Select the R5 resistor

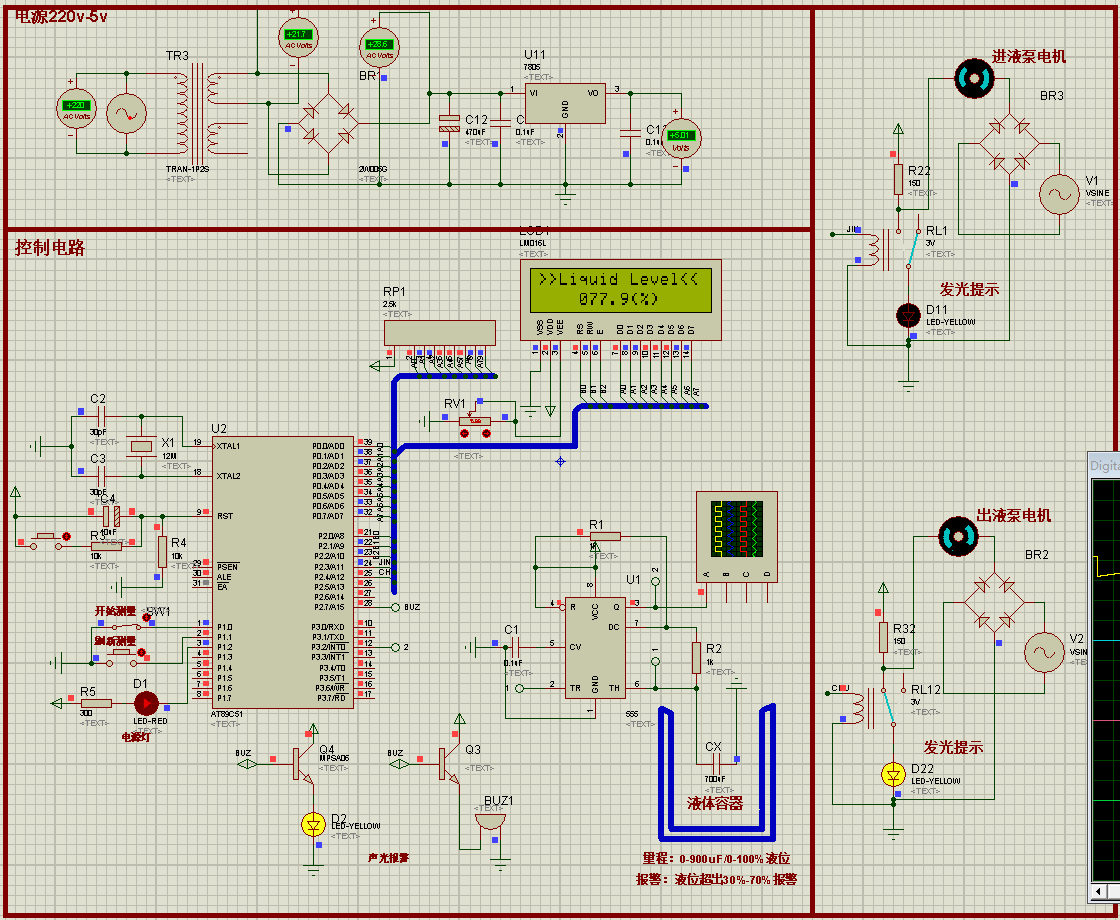click(95, 703)
